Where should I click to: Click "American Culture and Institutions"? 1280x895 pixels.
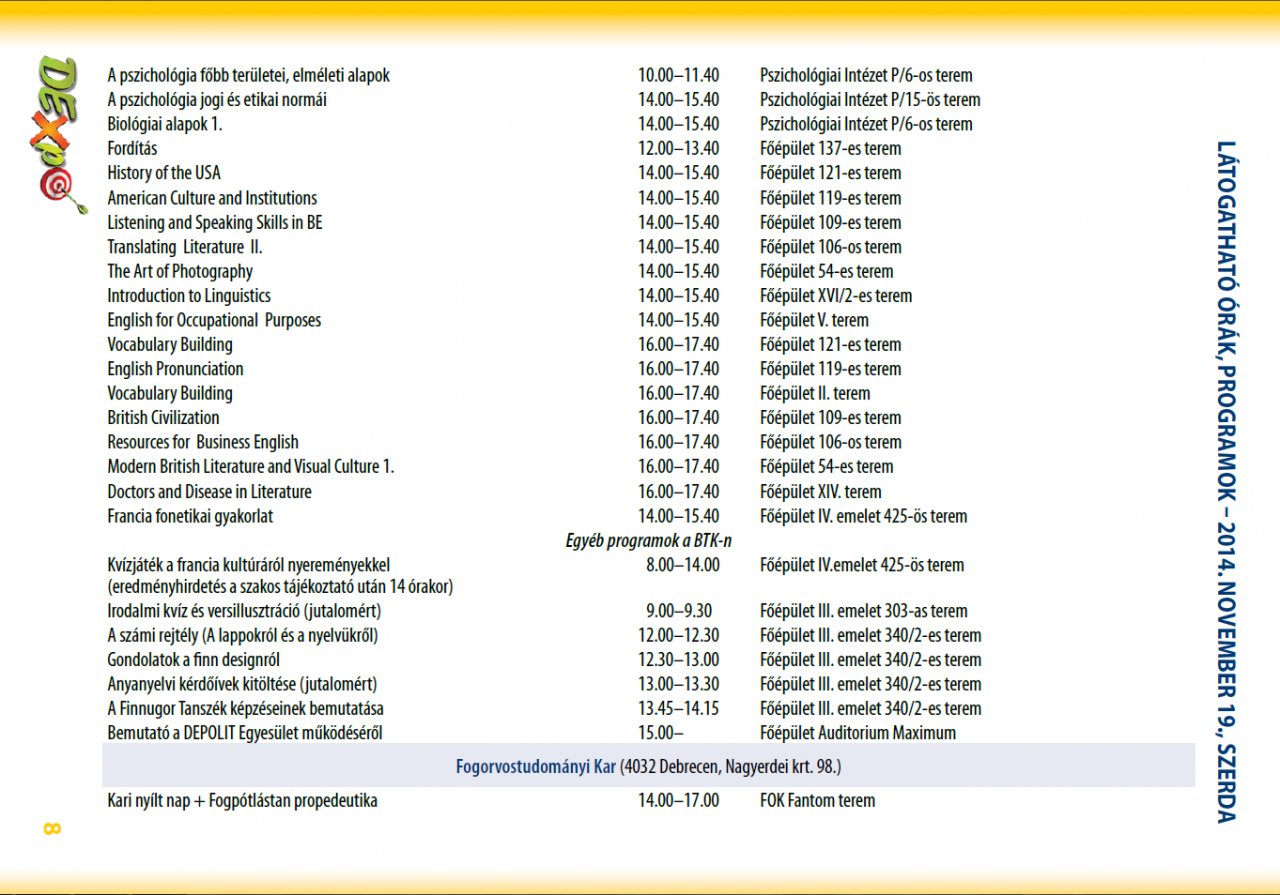[x=212, y=198]
